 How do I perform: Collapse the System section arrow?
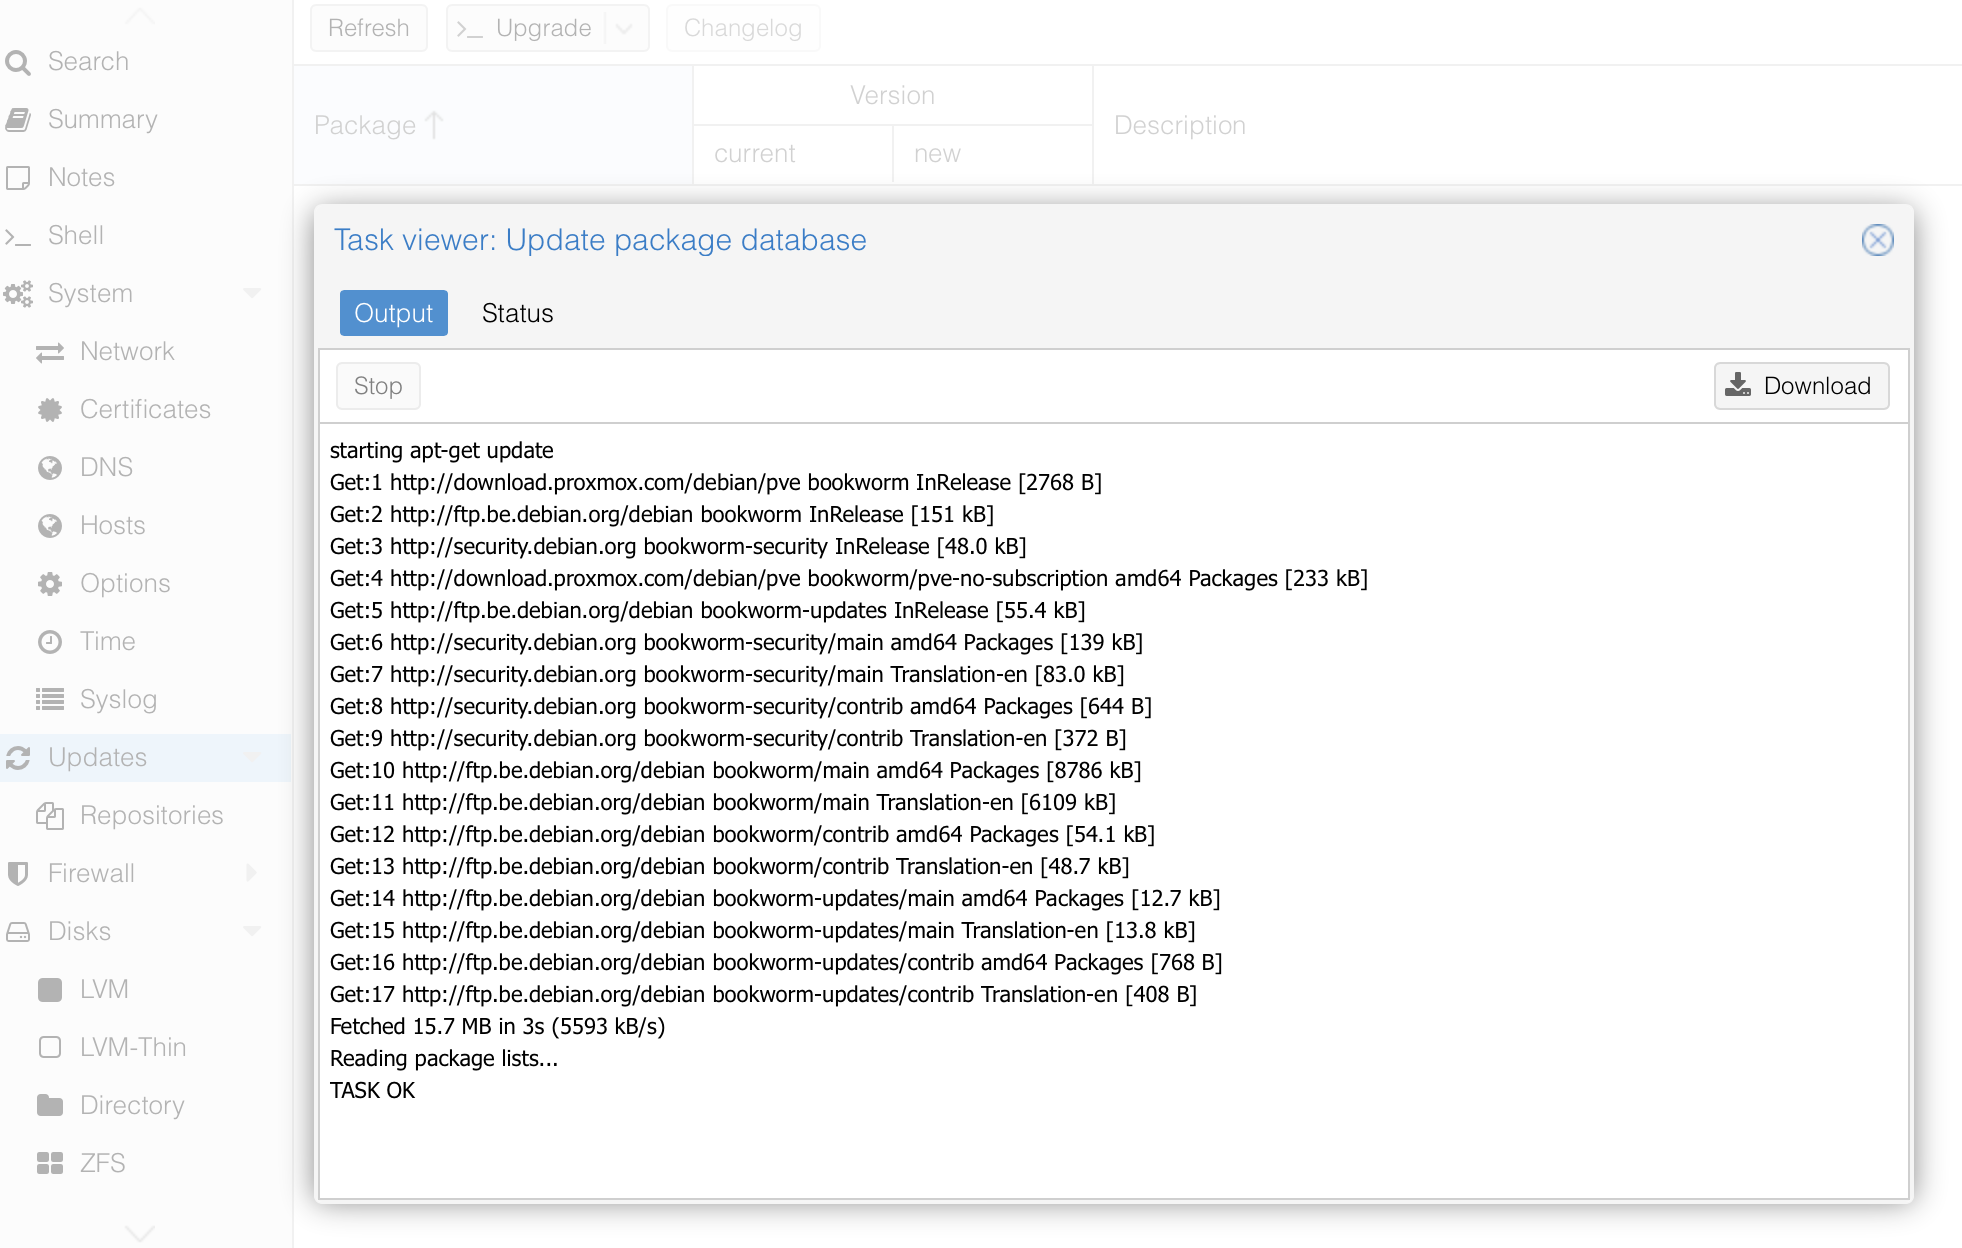[x=252, y=293]
